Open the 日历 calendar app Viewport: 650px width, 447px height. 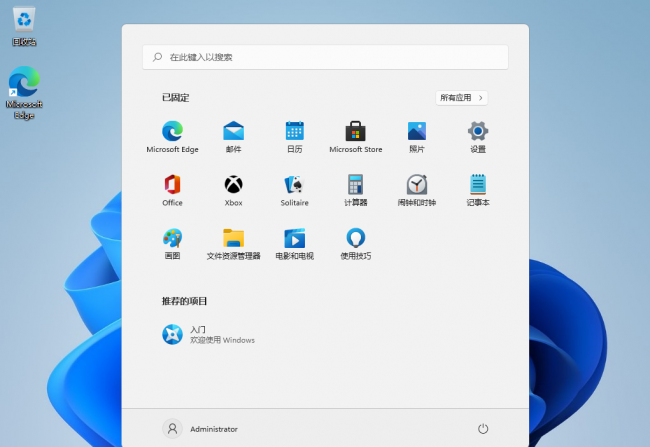point(295,137)
